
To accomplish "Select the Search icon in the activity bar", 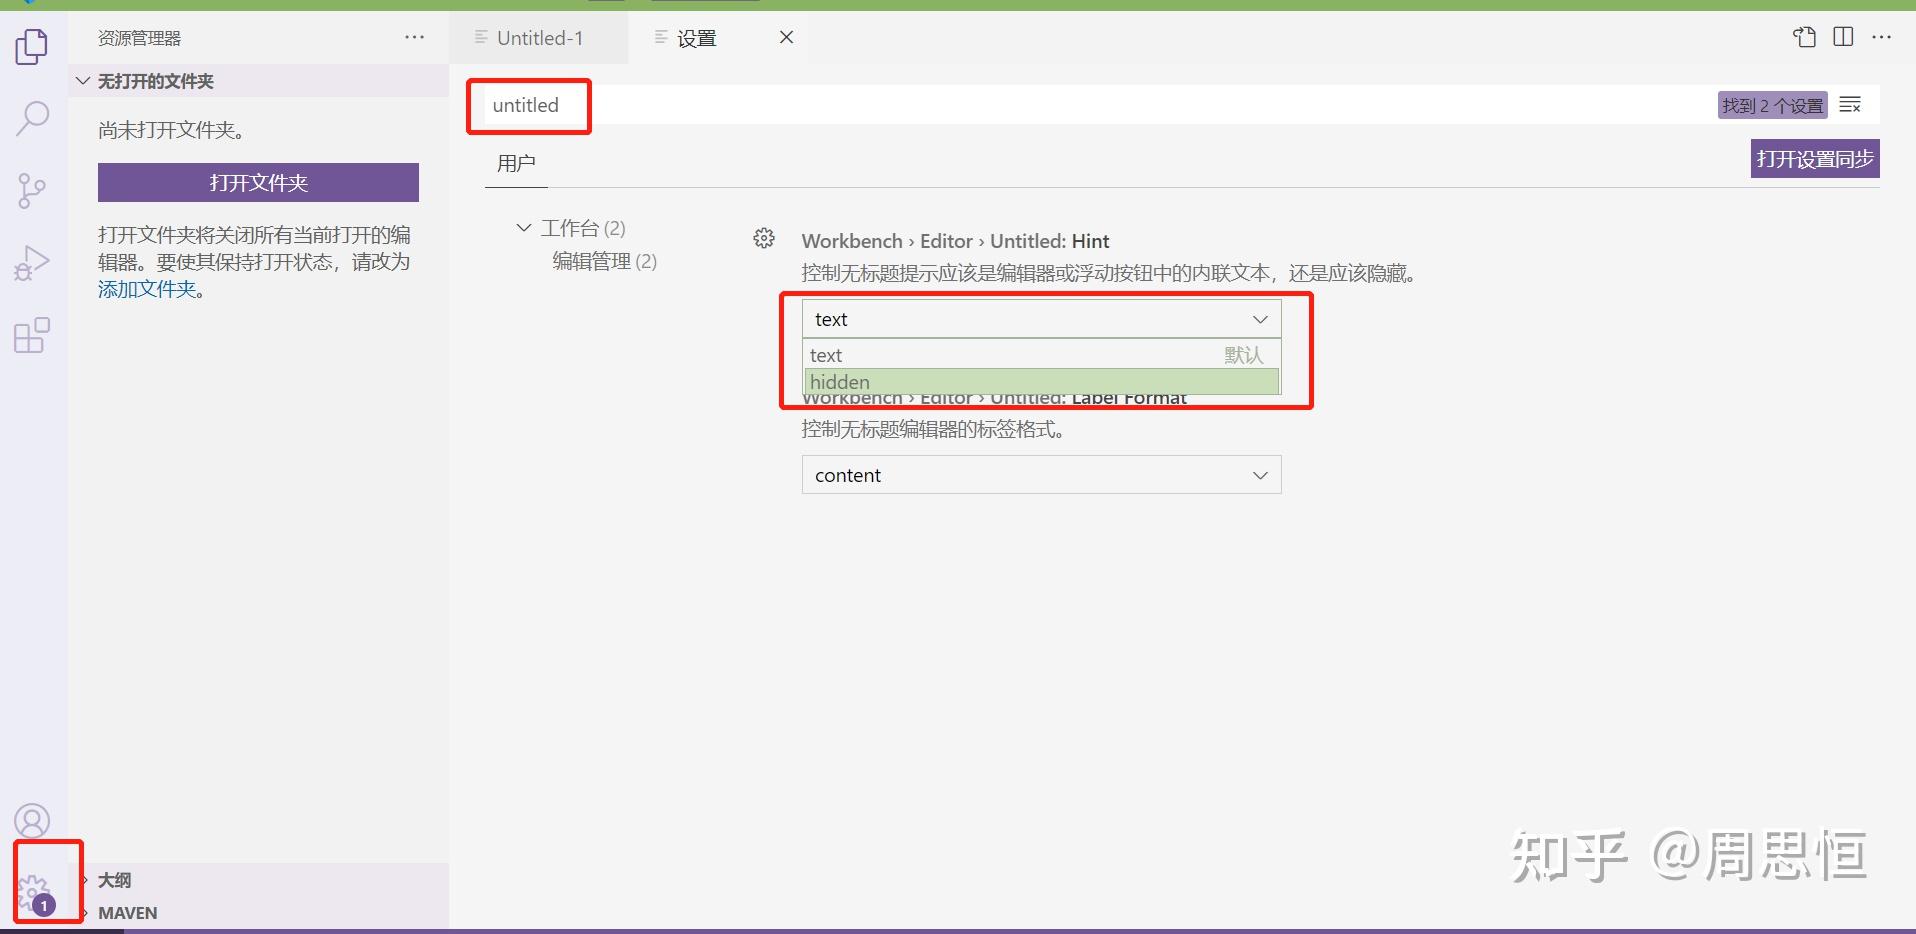I will (32, 117).
